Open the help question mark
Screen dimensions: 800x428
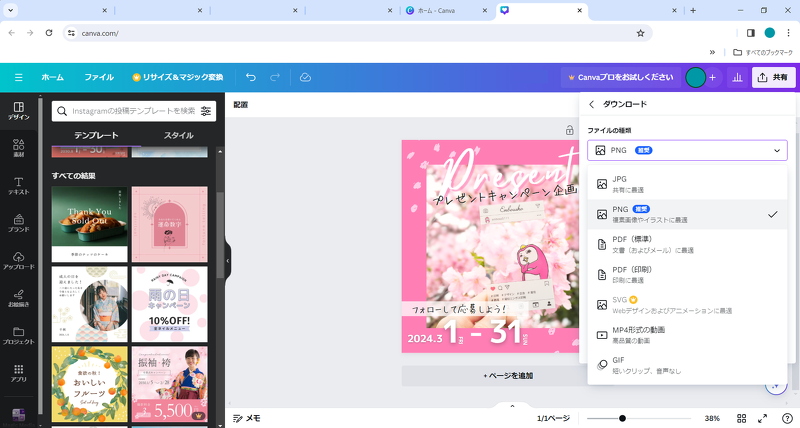click(x=787, y=418)
